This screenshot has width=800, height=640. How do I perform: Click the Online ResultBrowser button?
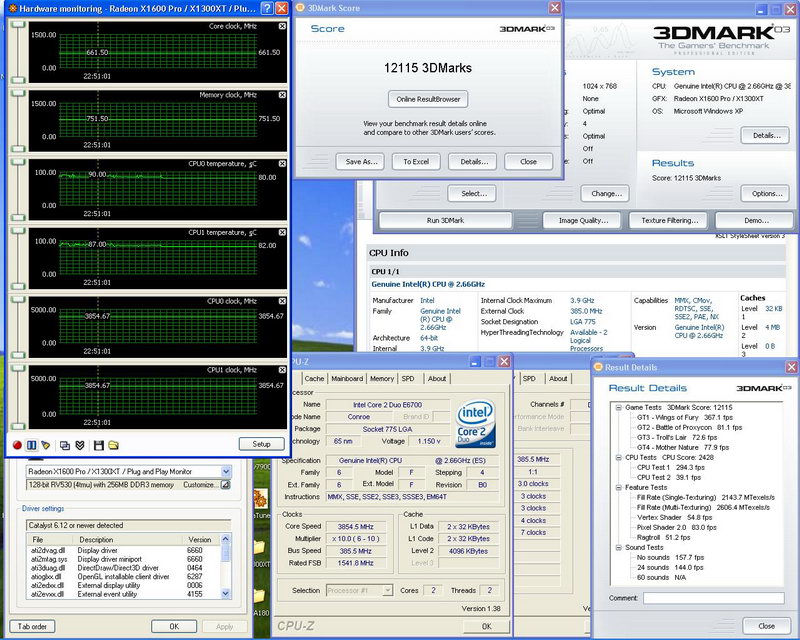click(428, 99)
